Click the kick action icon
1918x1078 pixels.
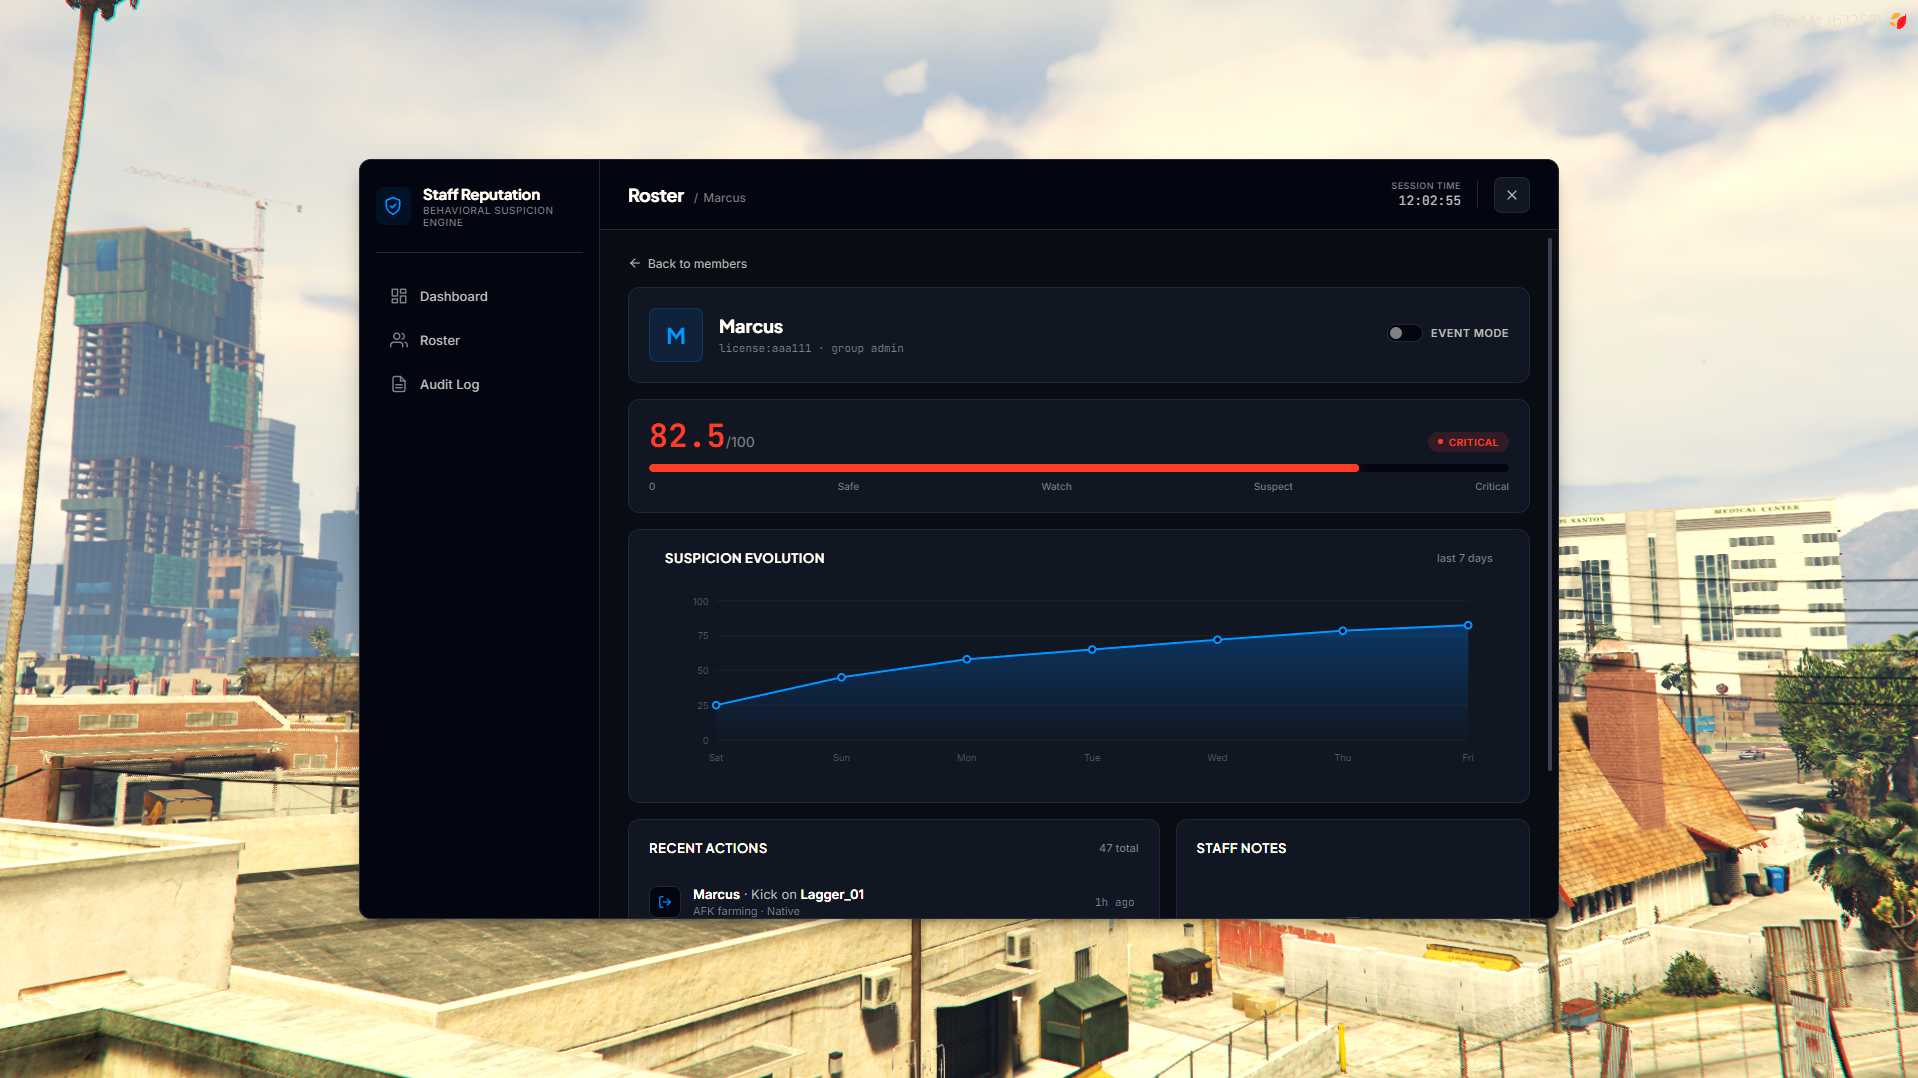click(665, 902)
